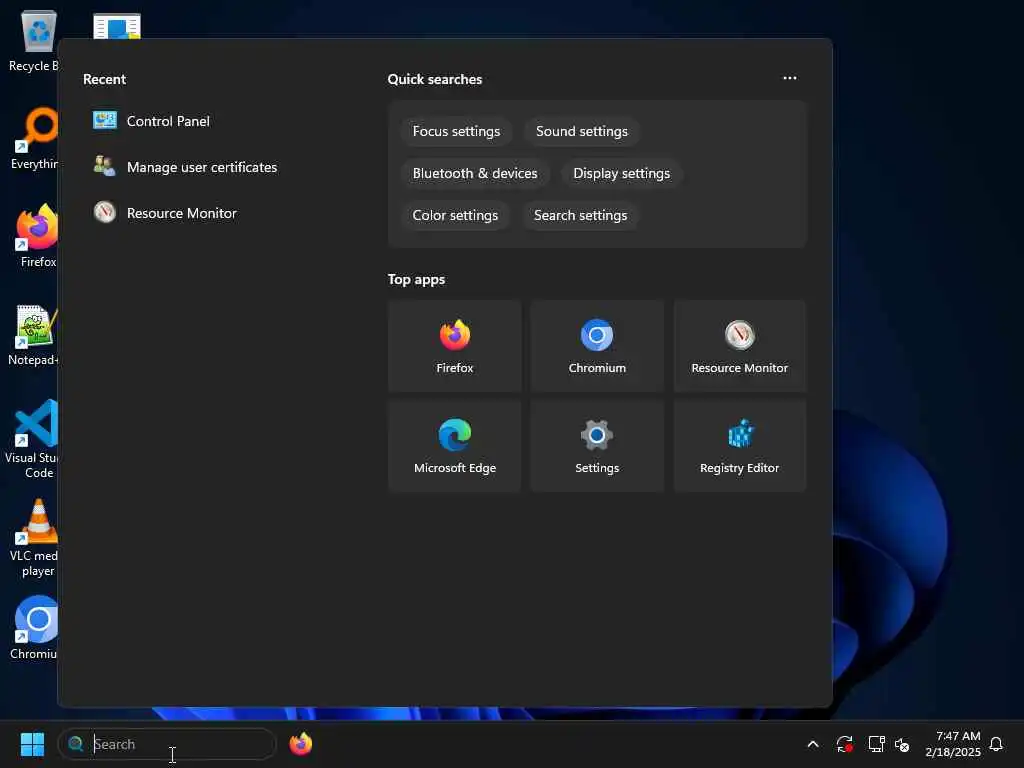
Task: Open Firefox from the taskbar
Action: 300,744
